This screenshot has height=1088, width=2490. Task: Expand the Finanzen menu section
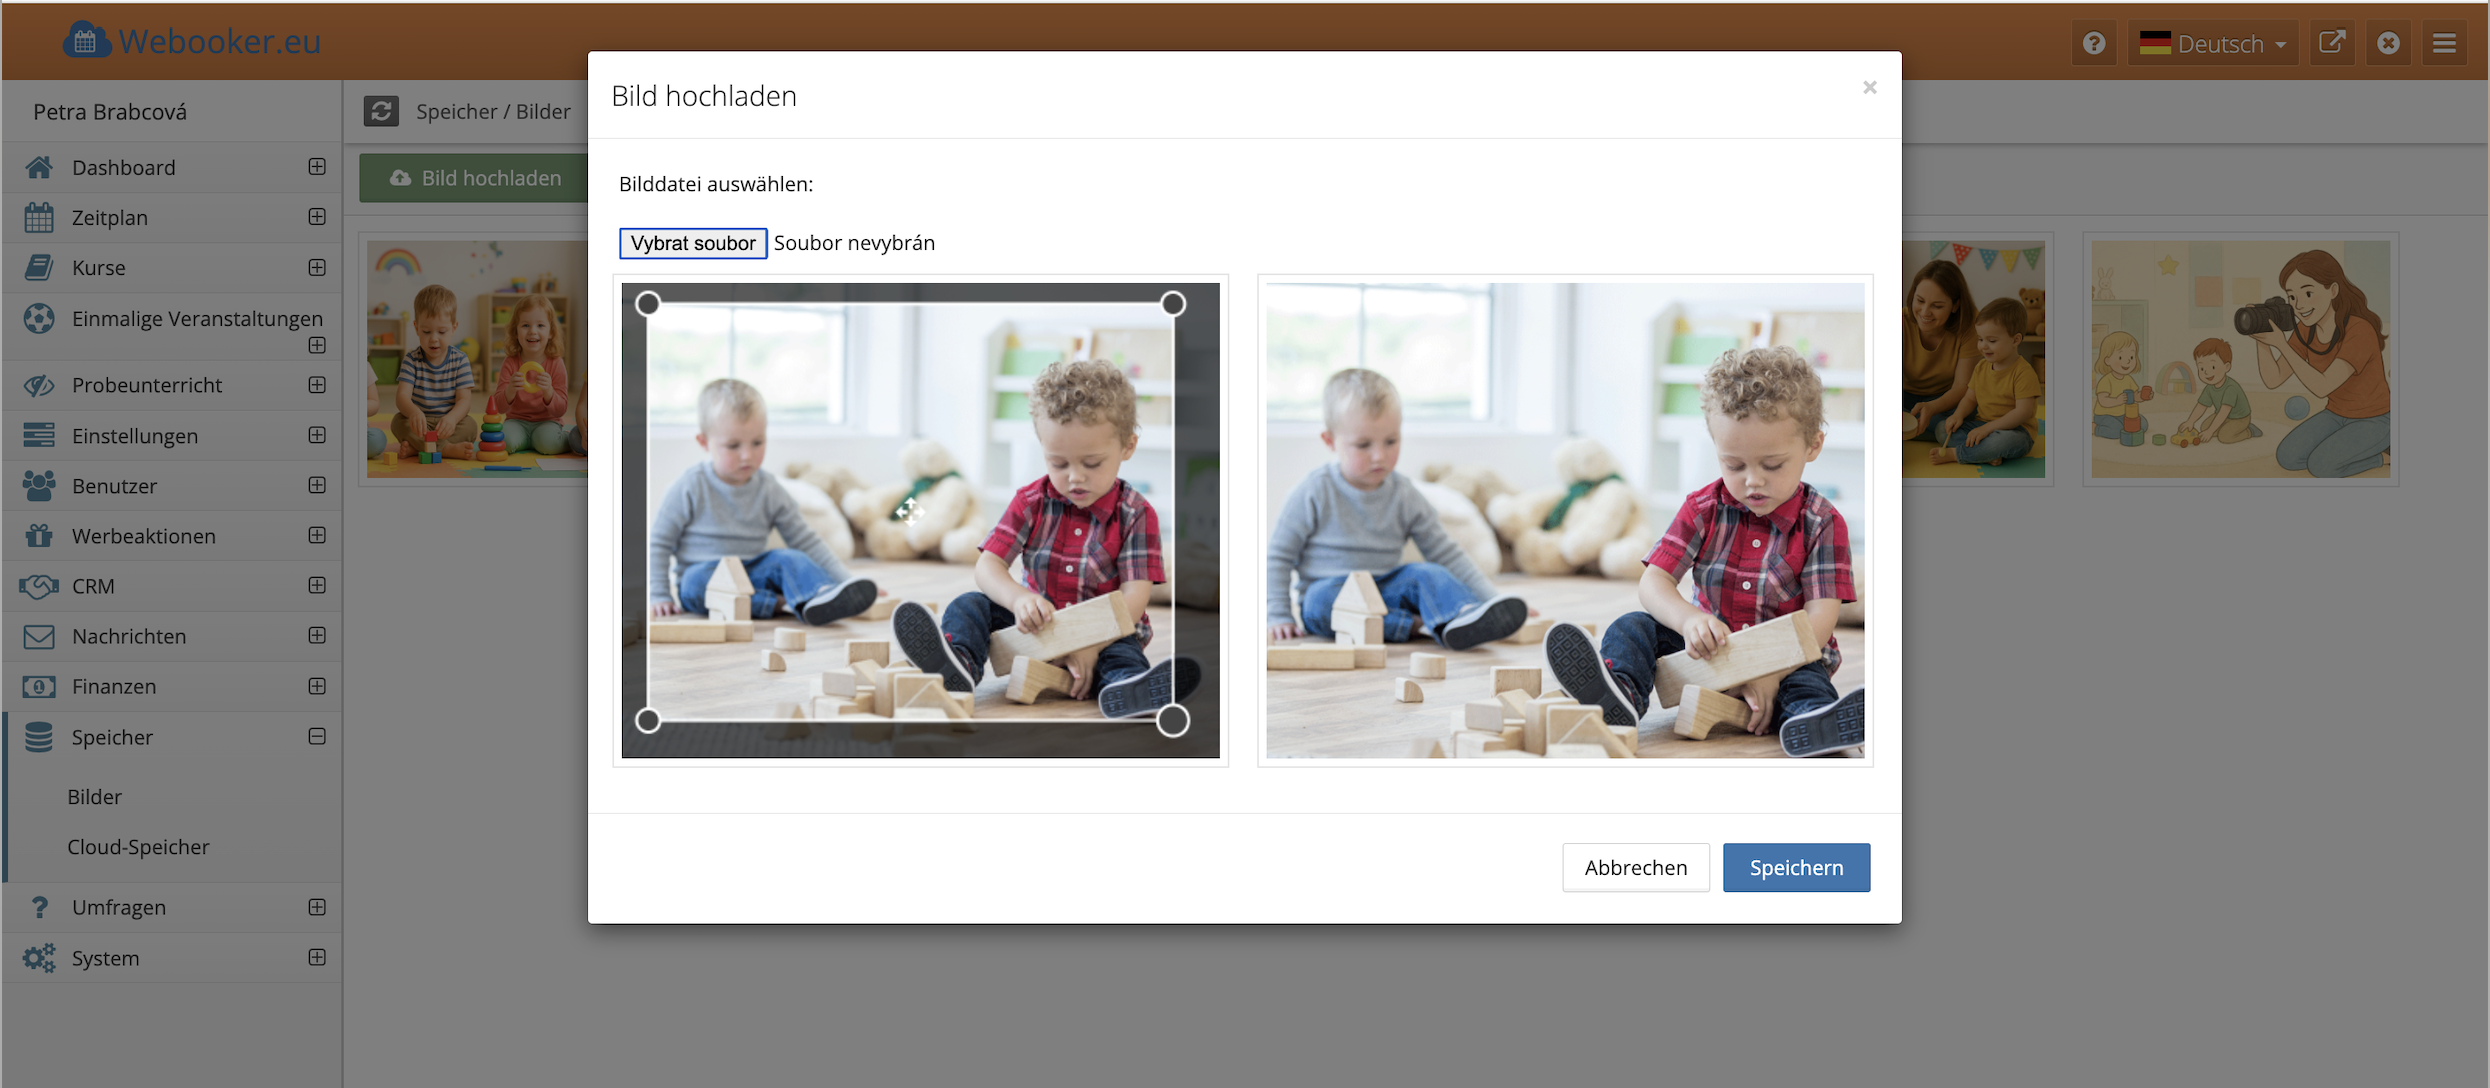click(317, 686)
